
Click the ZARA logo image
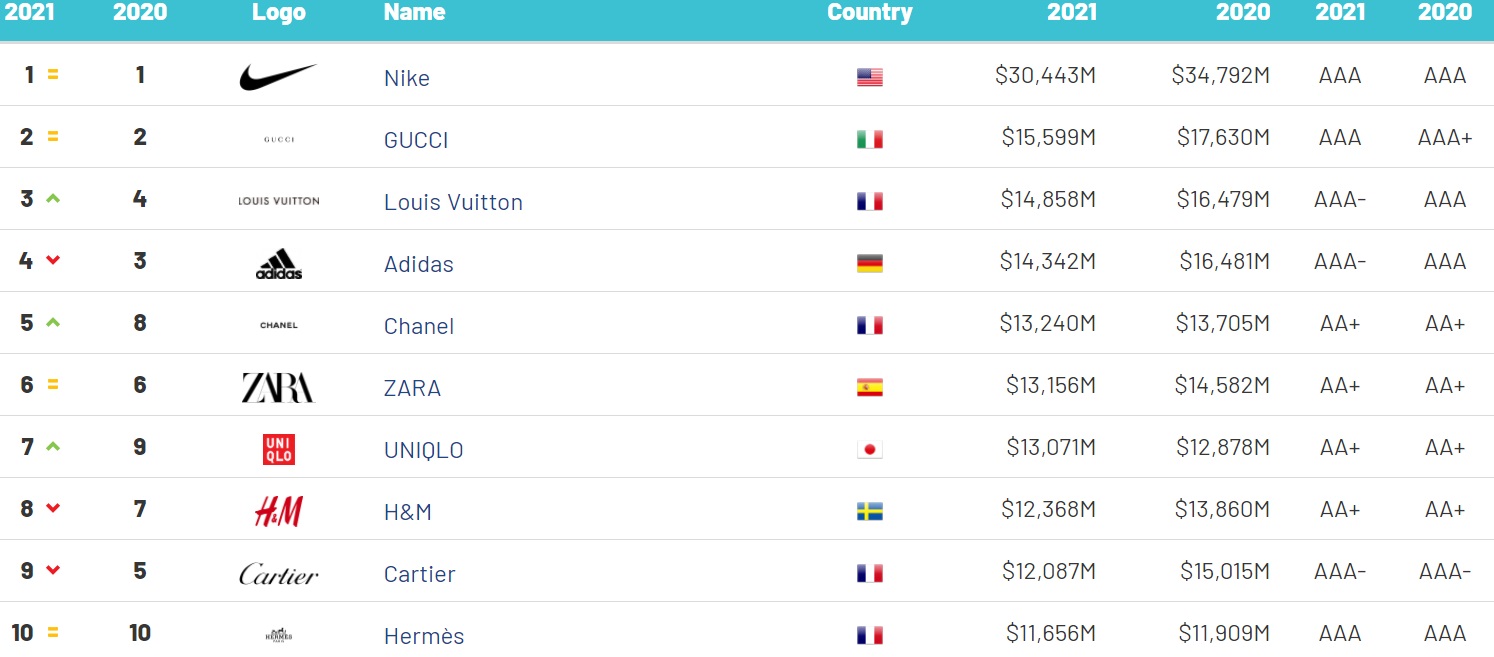tap(278, 388)
